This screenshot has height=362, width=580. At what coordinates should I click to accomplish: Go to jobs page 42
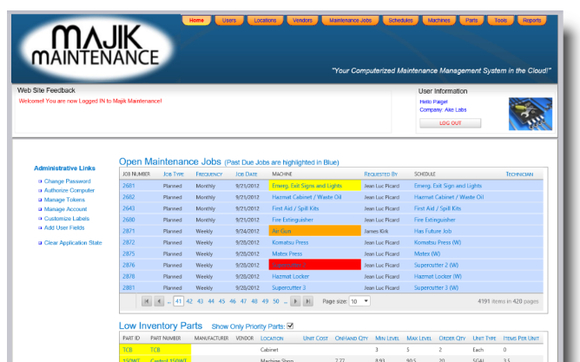click(189, 301)
